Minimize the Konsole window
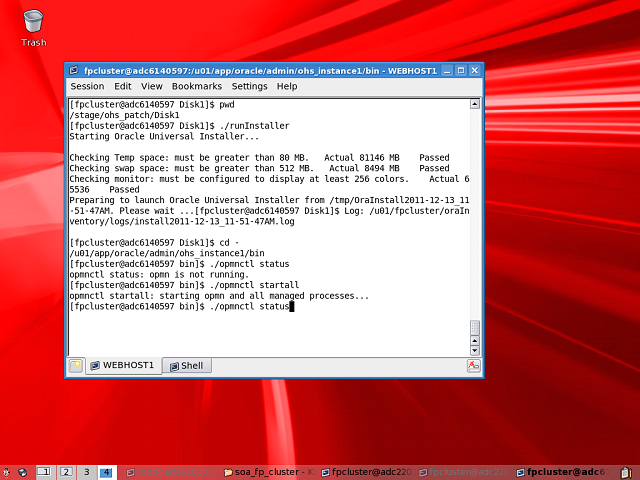 tap(447, 71)
